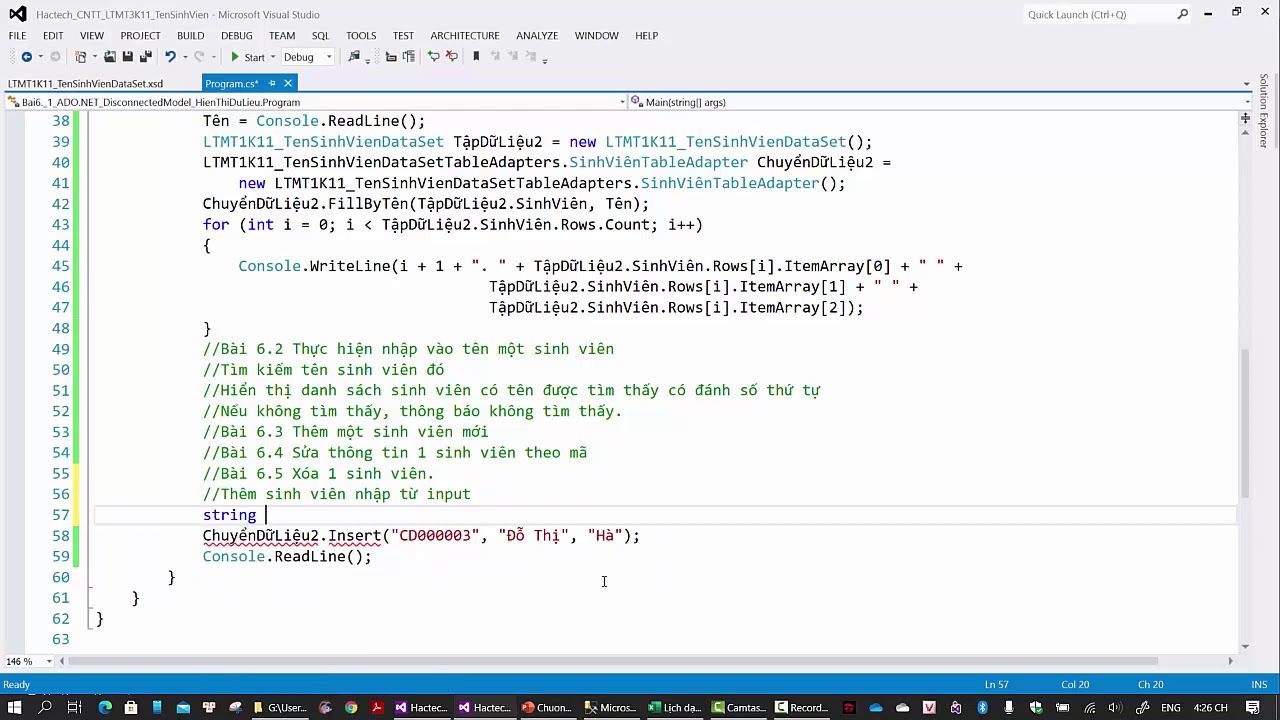Viewport: 1280px width, 720px height.
Task: Open the DEBUG menu
Action: coord(236,35)
